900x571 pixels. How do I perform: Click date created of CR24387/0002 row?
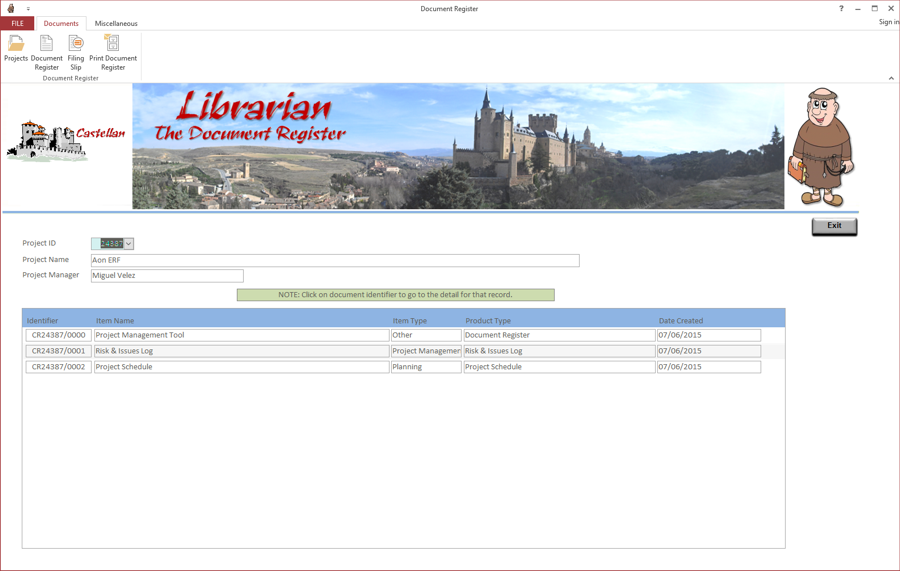709,367
